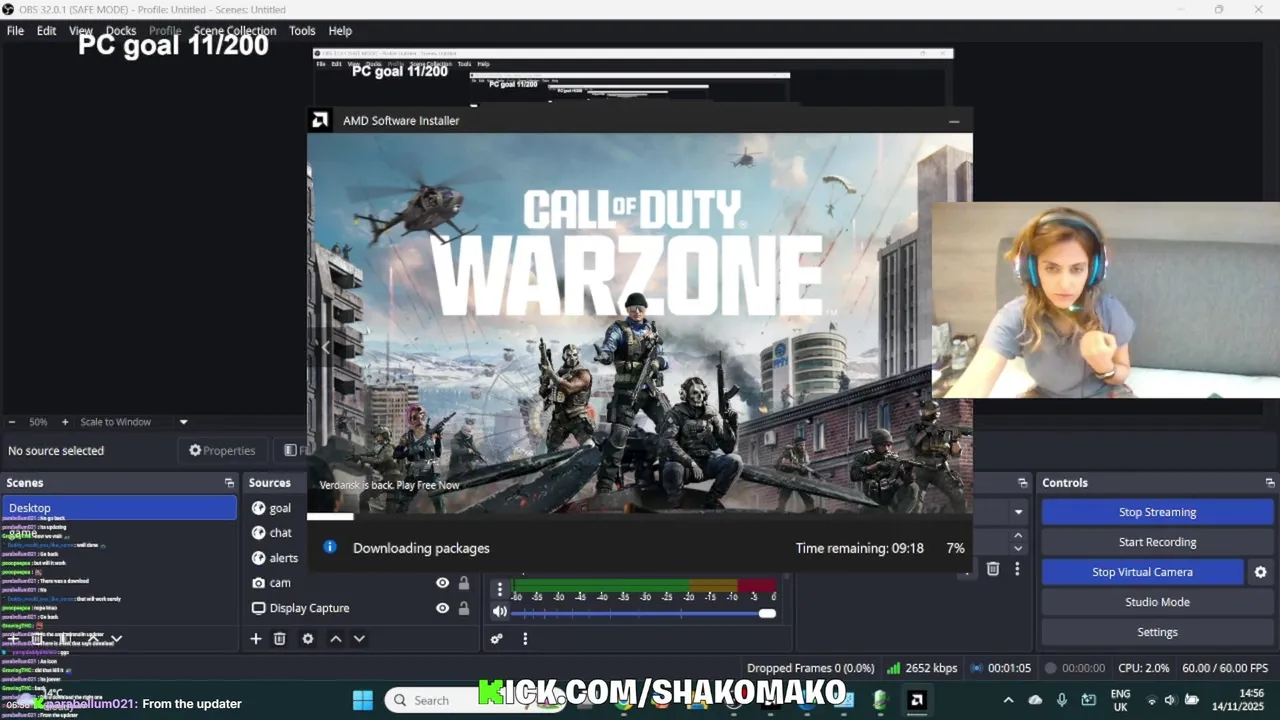Show hidden system tray icons
This screenshot has width=1280, height=720.
[x=1008, y=700]
